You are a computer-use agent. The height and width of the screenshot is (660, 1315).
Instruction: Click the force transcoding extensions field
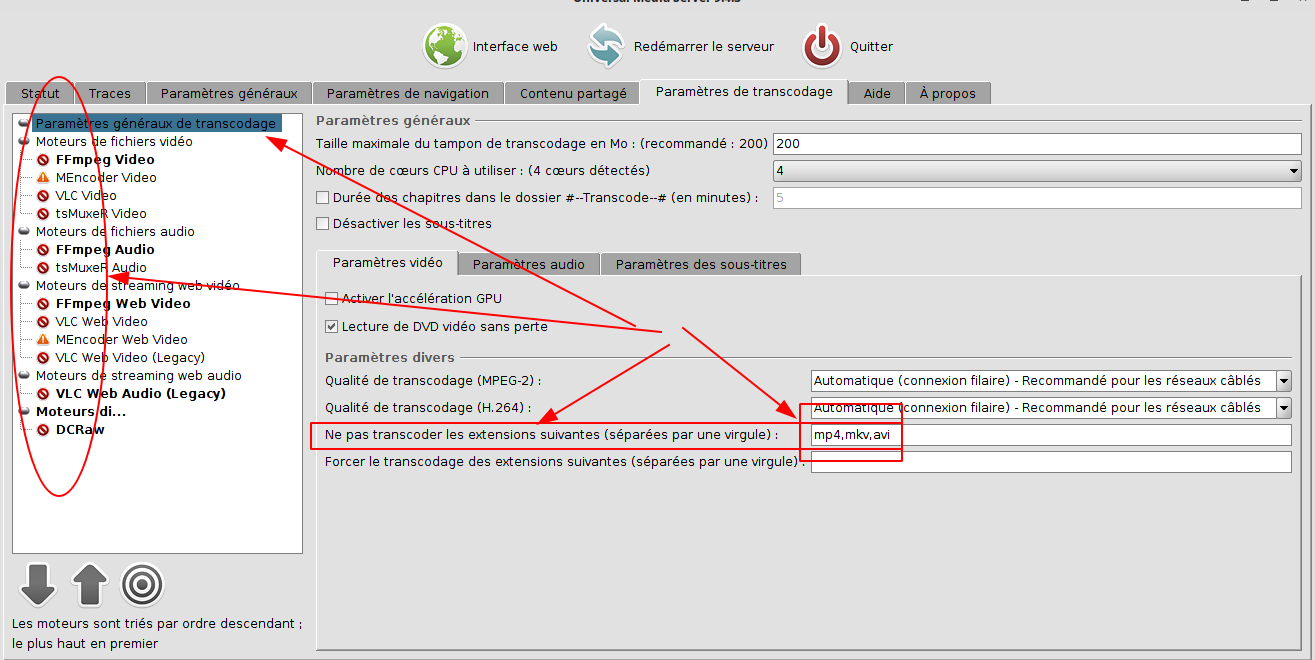1050,462
